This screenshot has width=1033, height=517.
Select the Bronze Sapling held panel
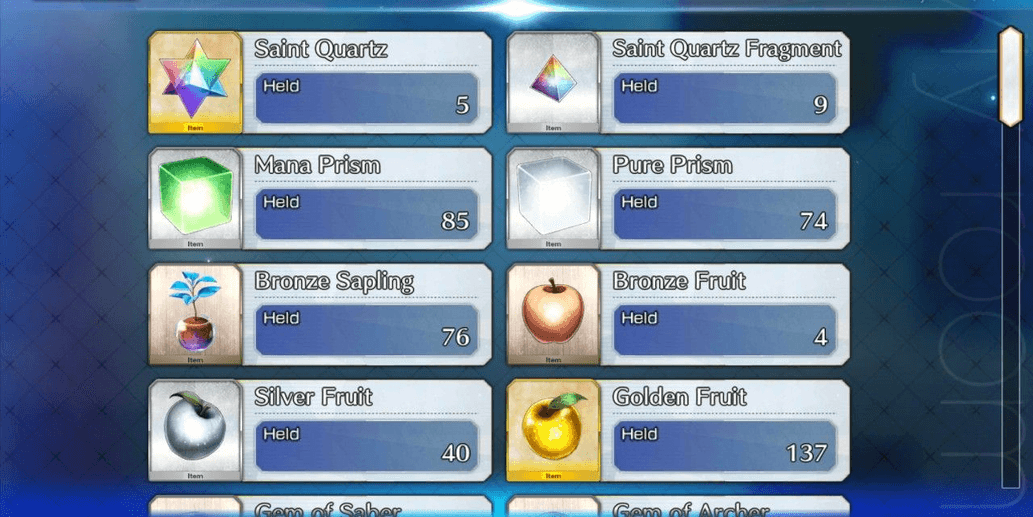tap(367, 330)
